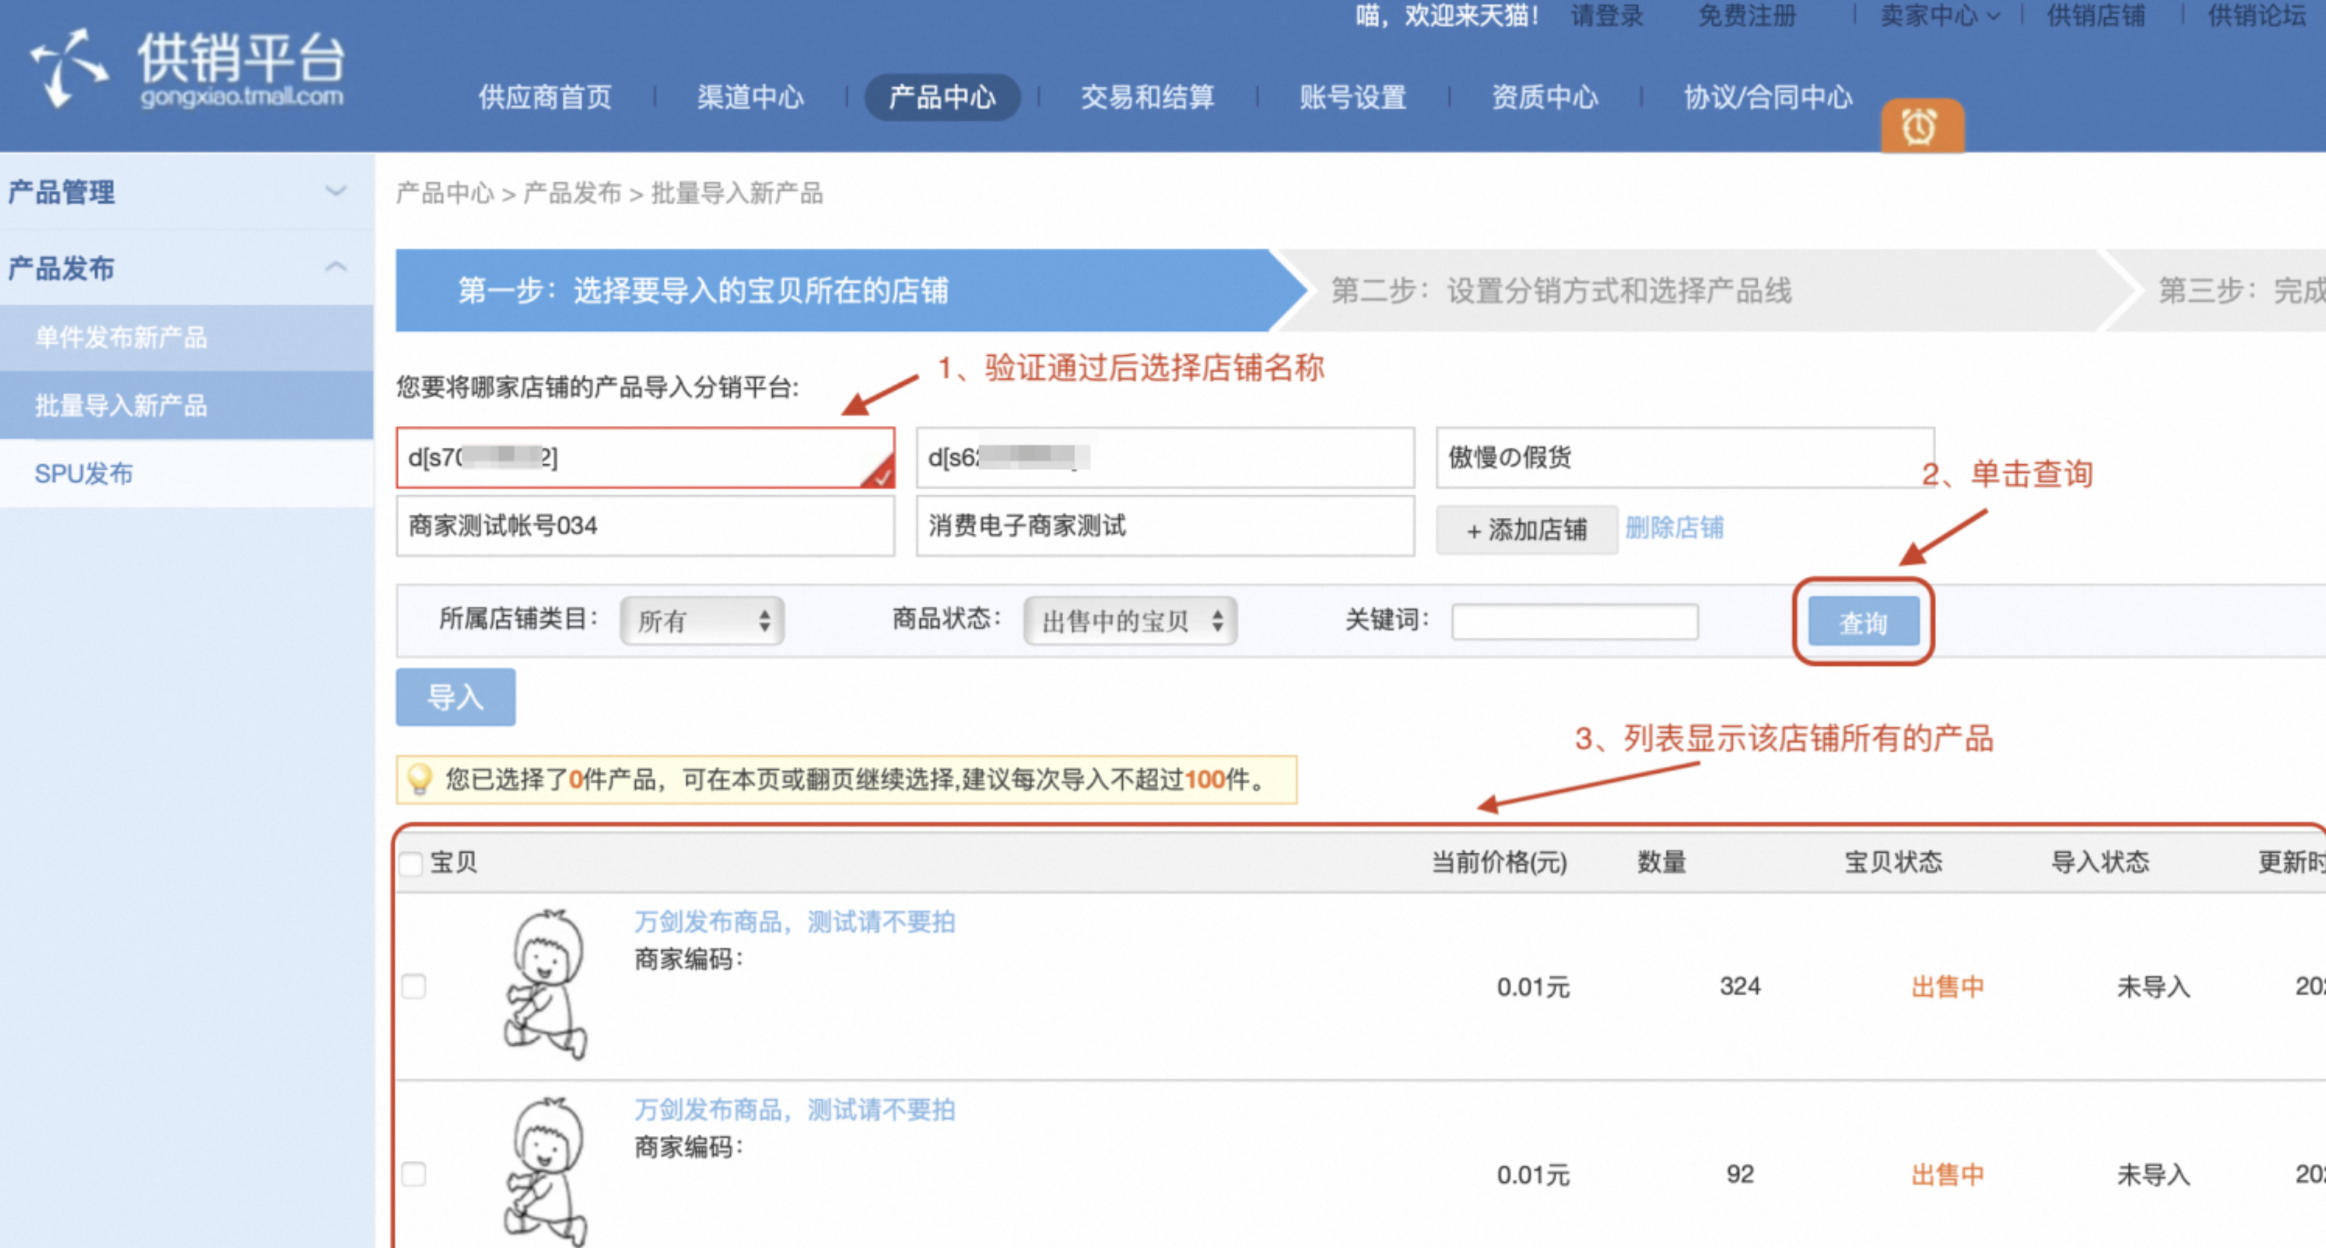The height and width of the screenshot is (1248, 2326).
Task: Go to 供应商首页 nav tab
Action: 545,97
